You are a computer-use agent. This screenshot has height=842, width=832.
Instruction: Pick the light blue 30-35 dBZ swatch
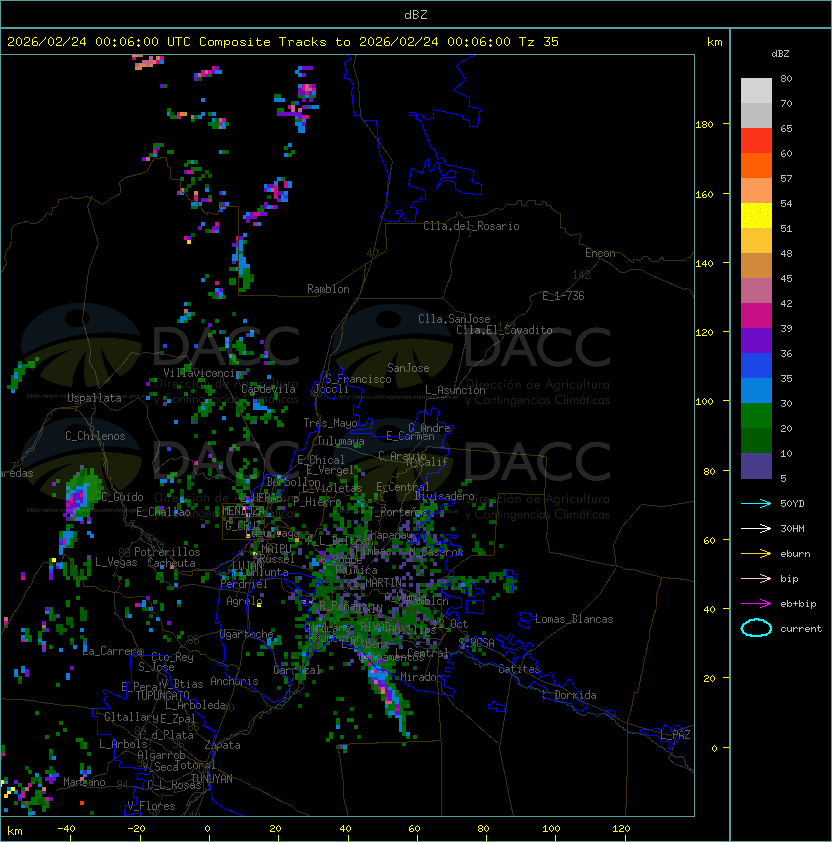point(756,390)
